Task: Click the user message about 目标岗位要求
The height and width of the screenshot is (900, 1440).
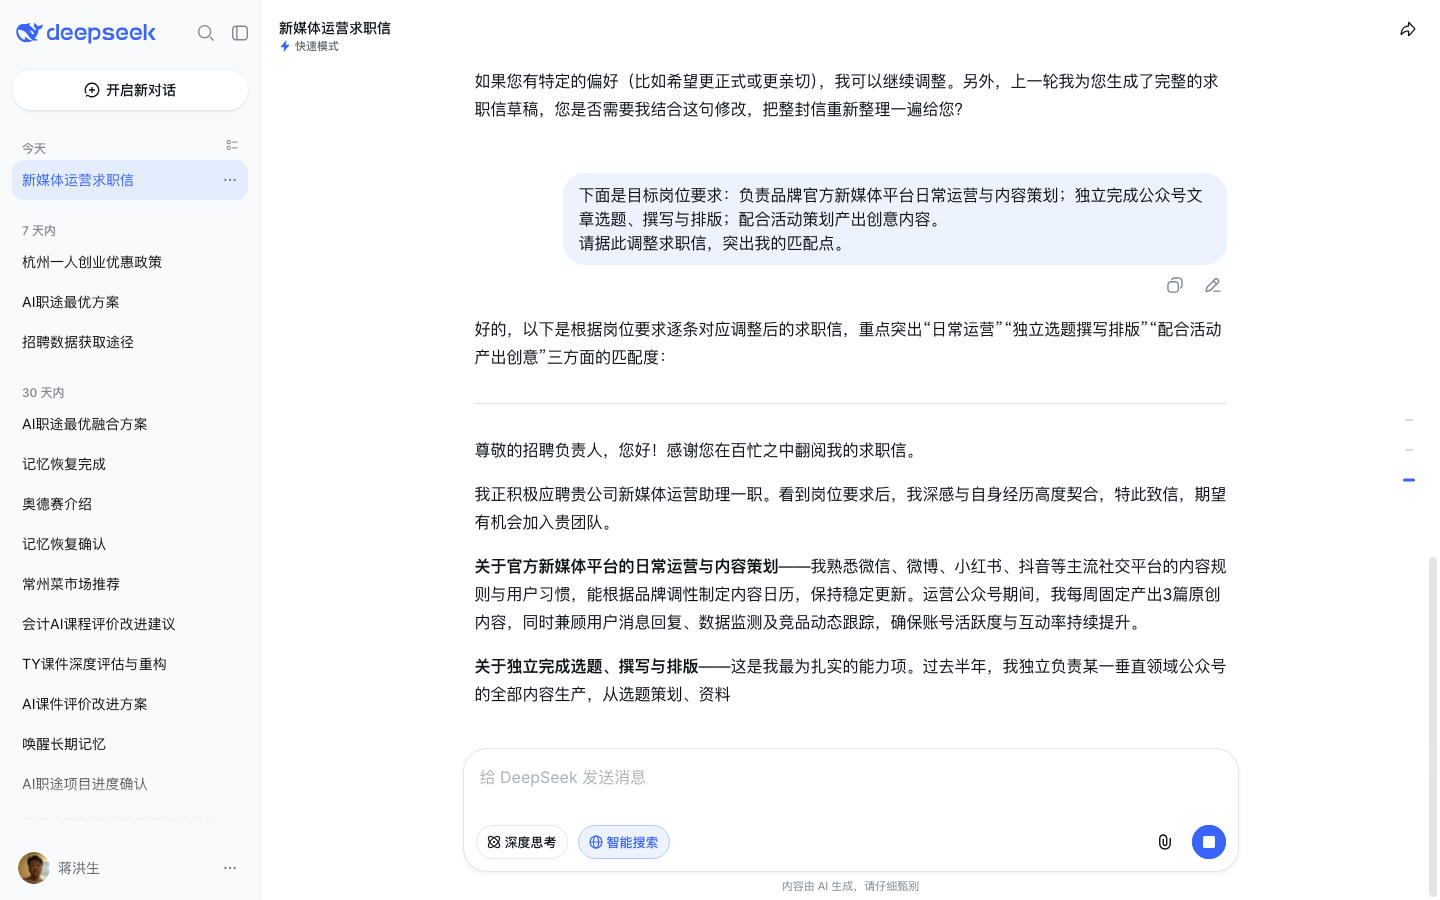Action: (x=895, y=219)
